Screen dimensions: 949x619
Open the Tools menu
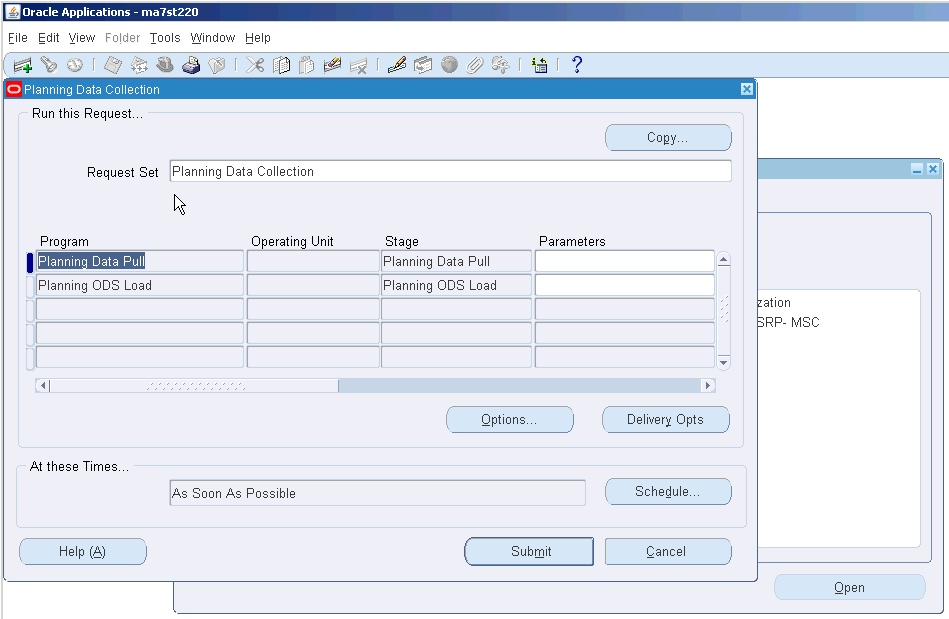tap(165, 38)
